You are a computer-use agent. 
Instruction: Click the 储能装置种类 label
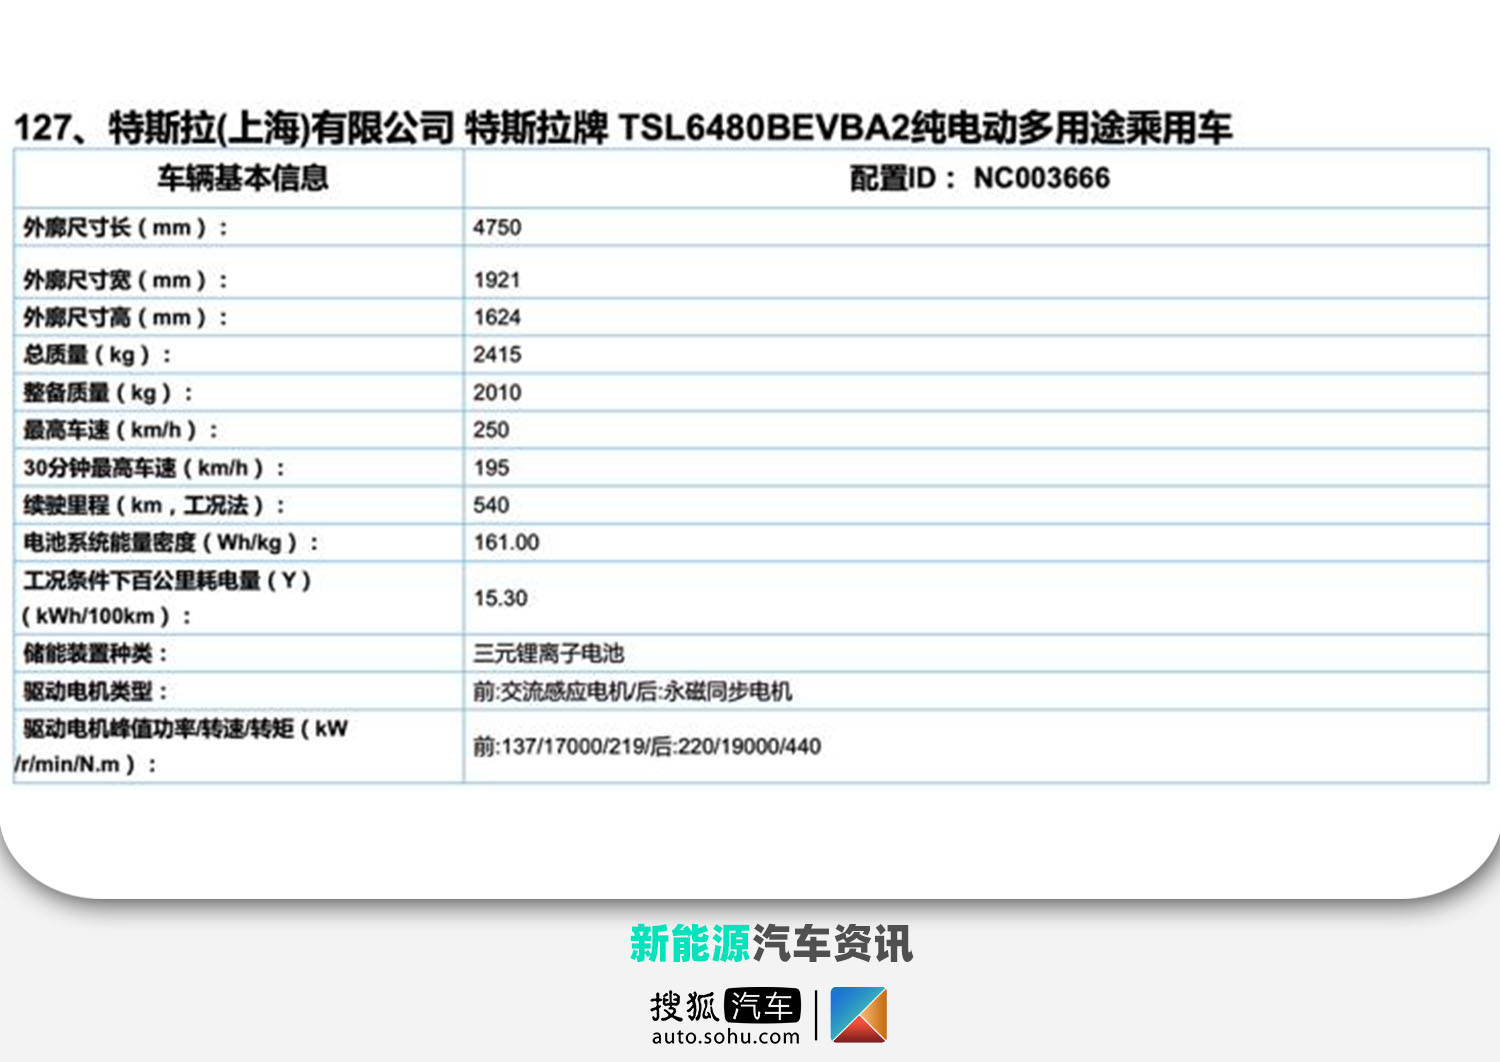[96, 654]
